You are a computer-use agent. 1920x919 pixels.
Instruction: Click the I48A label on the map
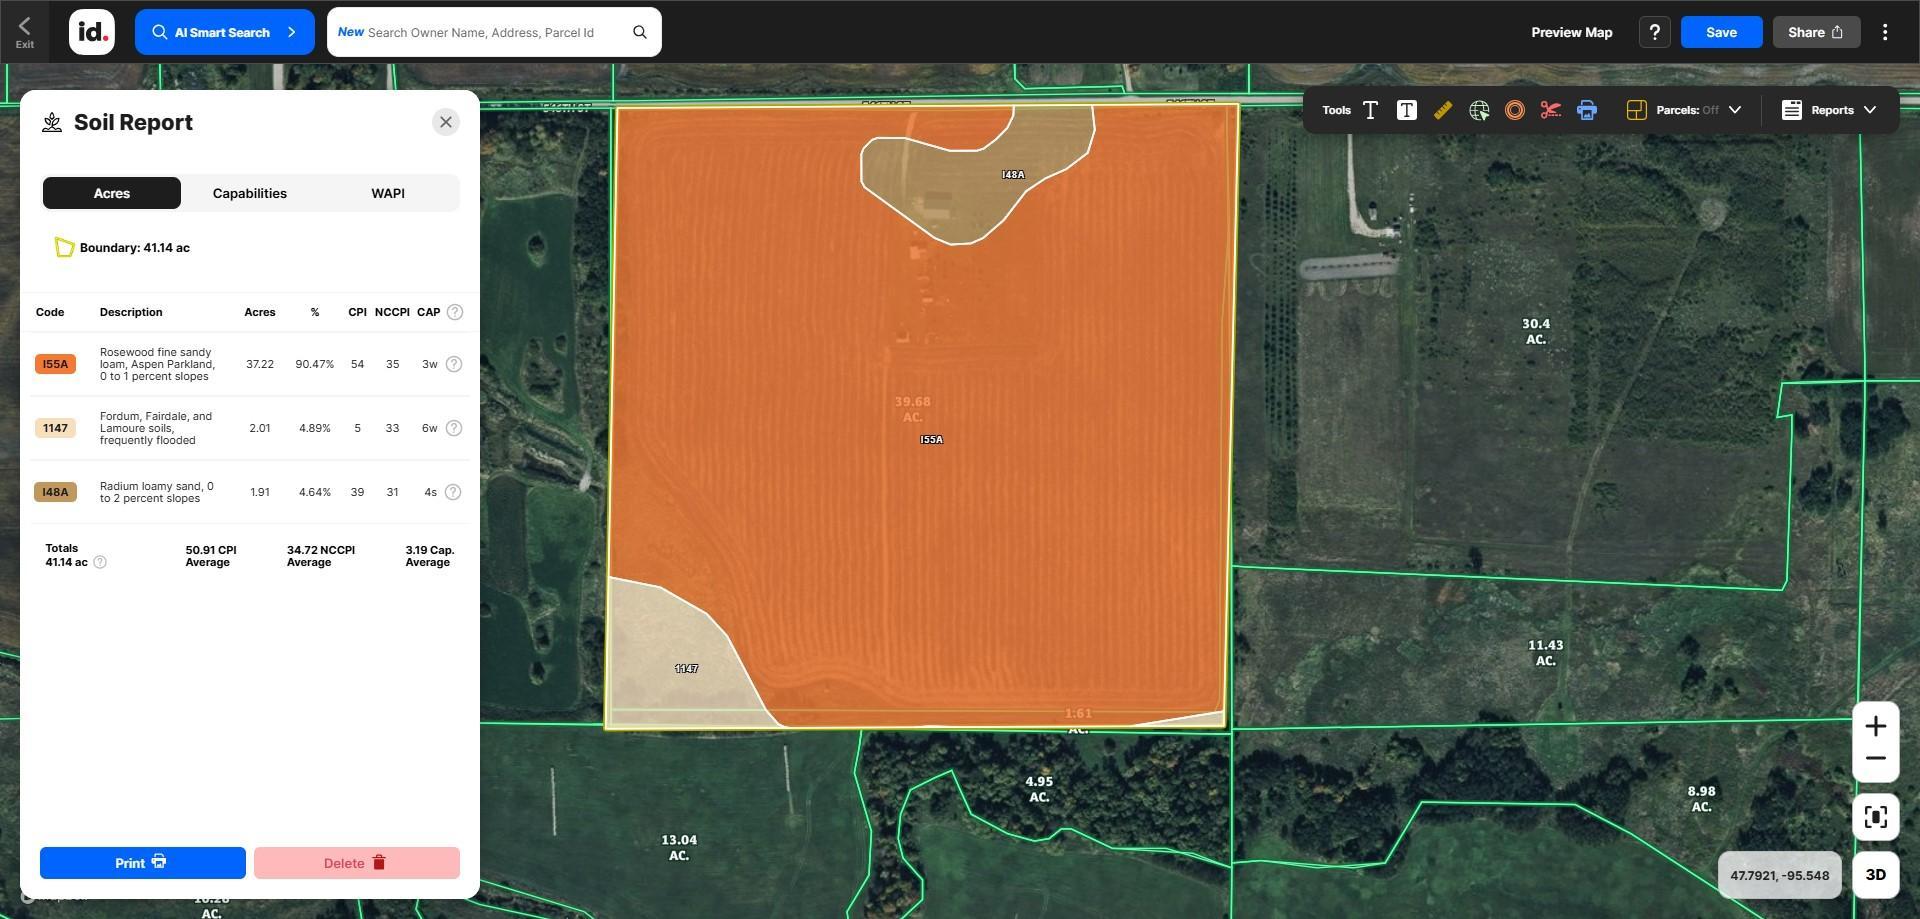1013,174
